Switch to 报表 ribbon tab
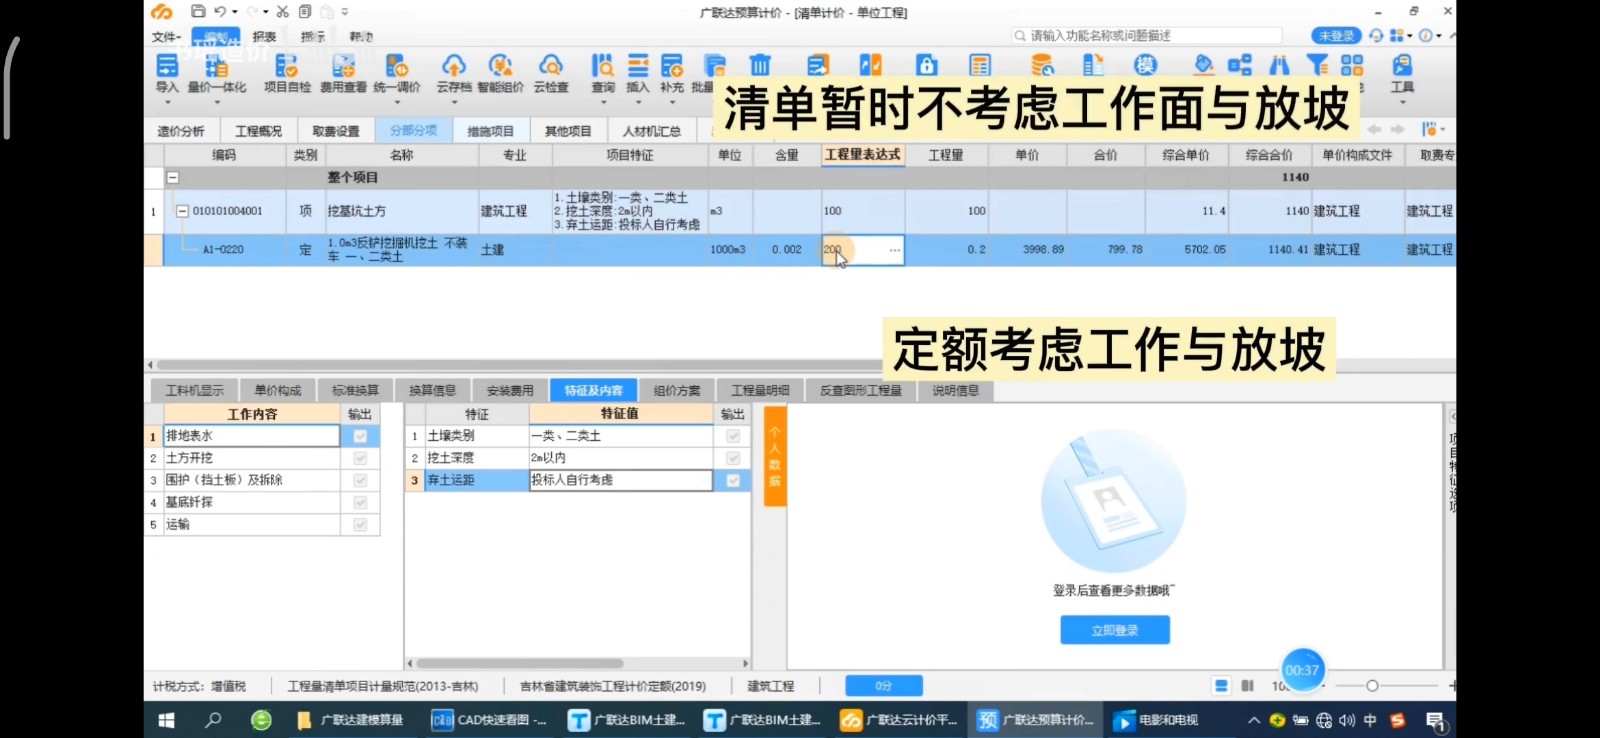1600x738 pixels. pyautogui.click(x=264, y=36)
